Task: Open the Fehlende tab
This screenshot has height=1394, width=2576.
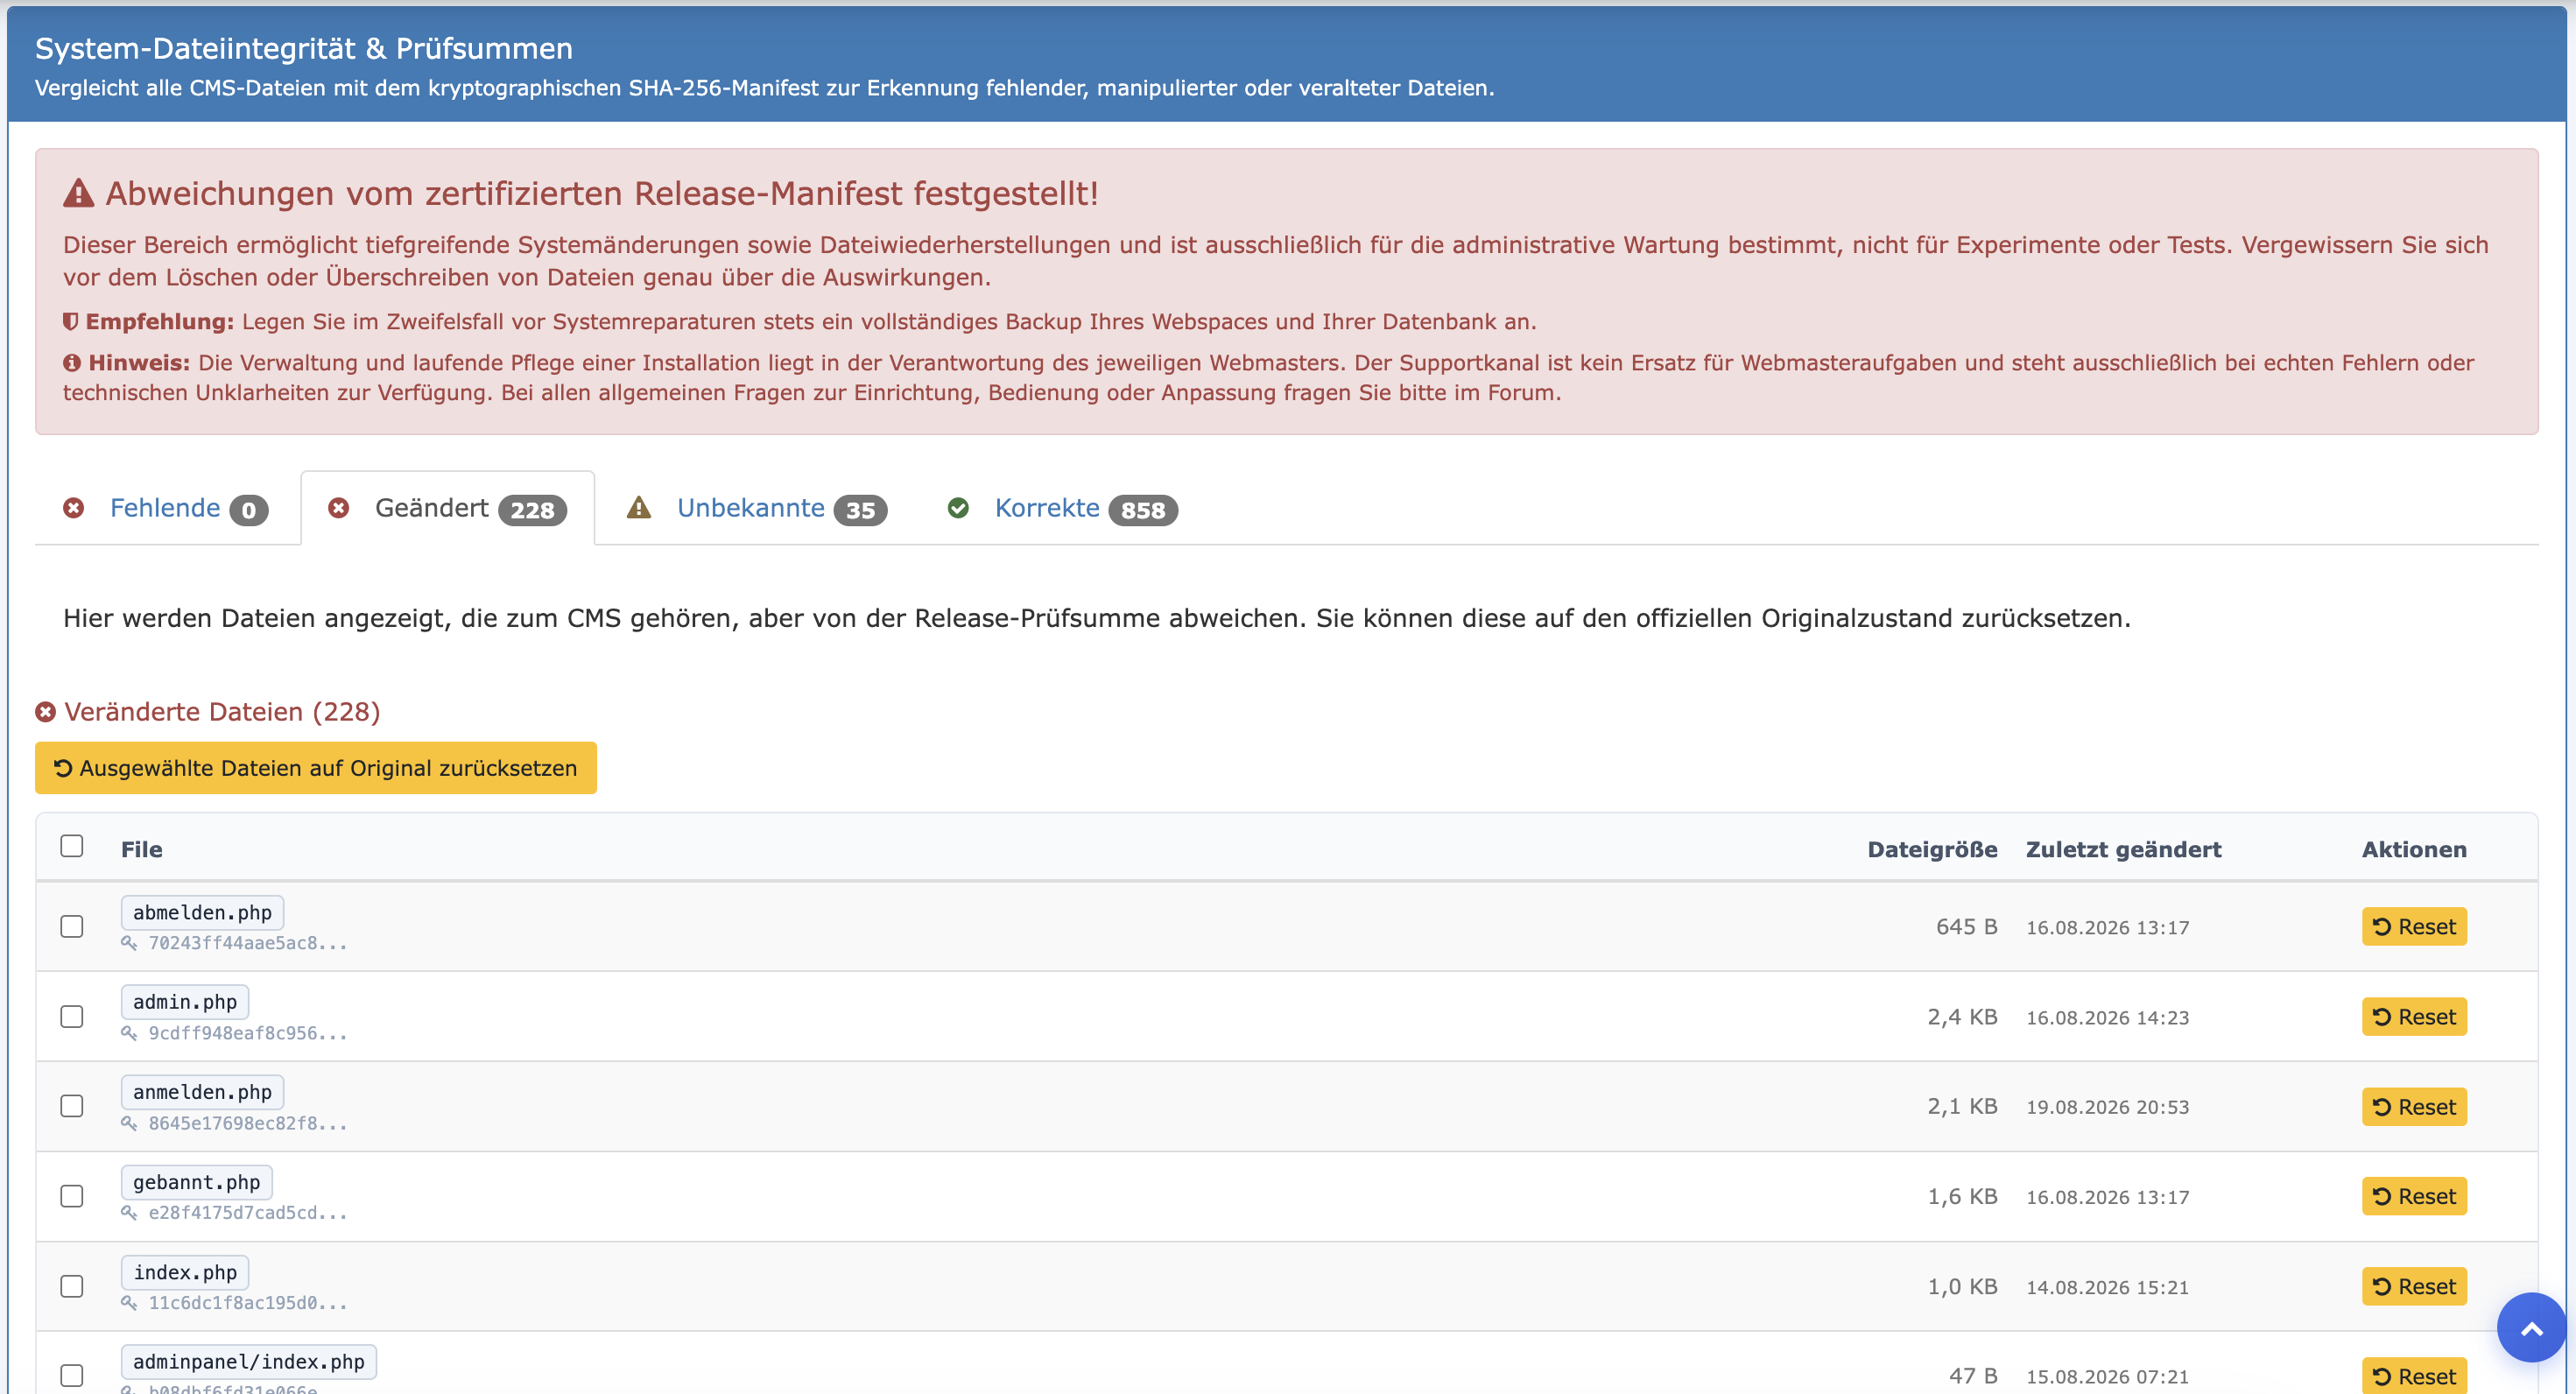Action: point(167,508)
